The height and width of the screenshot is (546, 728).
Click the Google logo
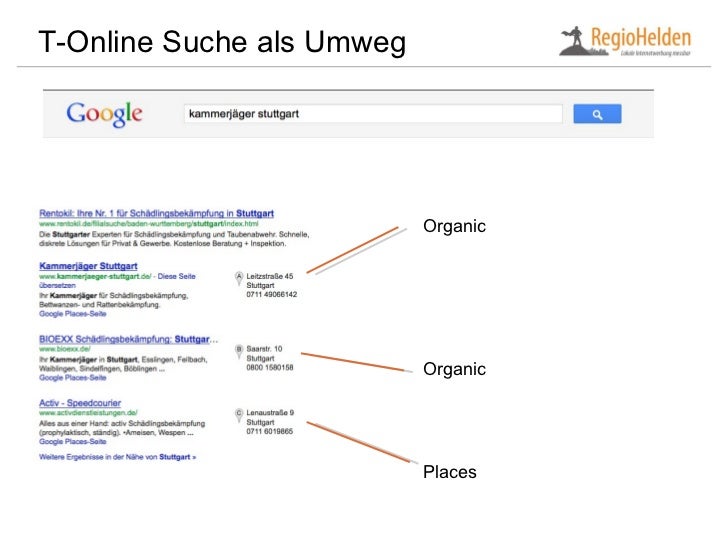104,114
